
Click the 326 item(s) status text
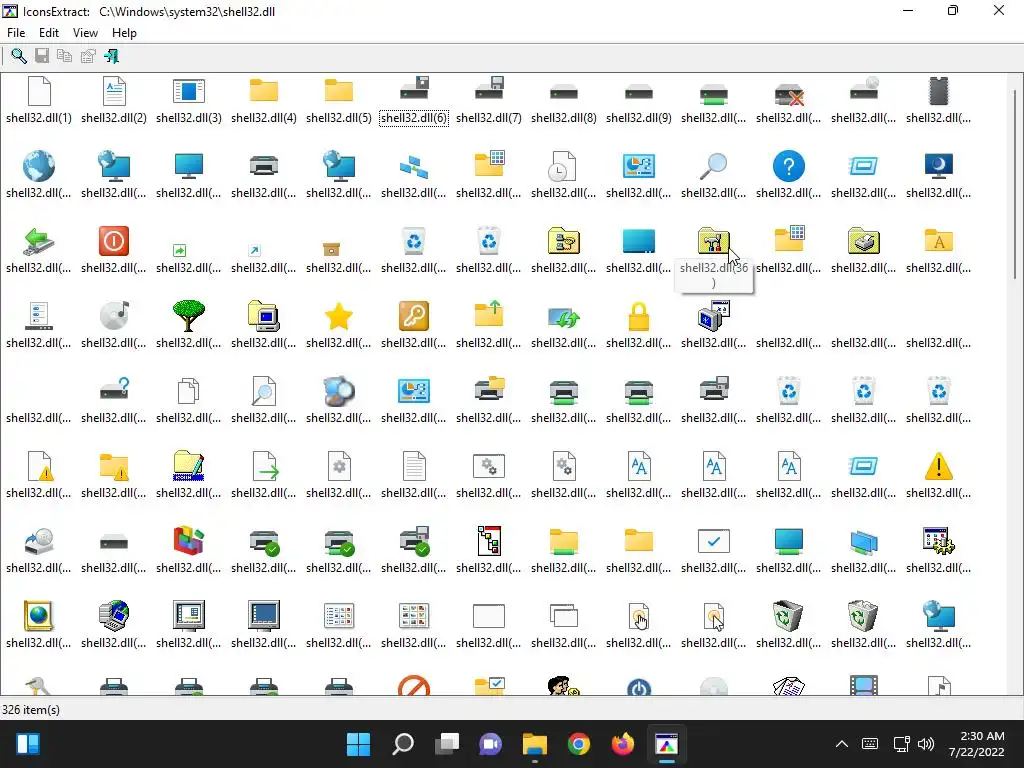coord(31,710)
